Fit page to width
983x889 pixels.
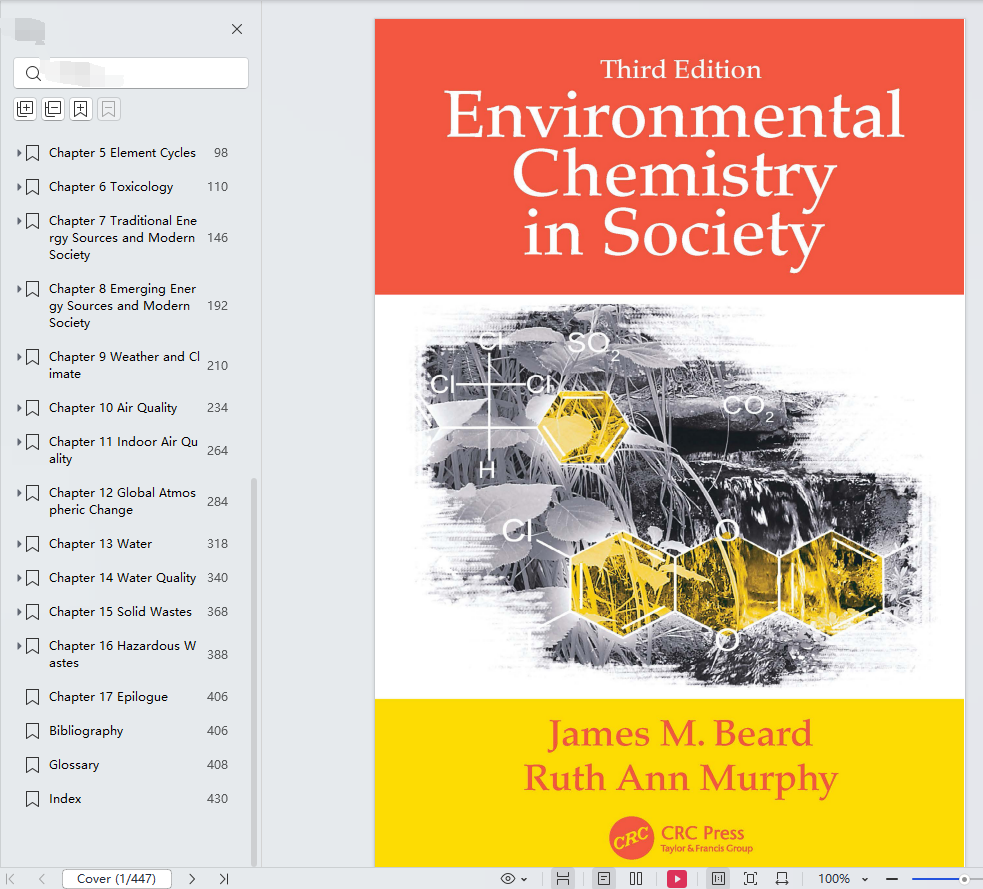pyautogui.click(x=782, y=879)
